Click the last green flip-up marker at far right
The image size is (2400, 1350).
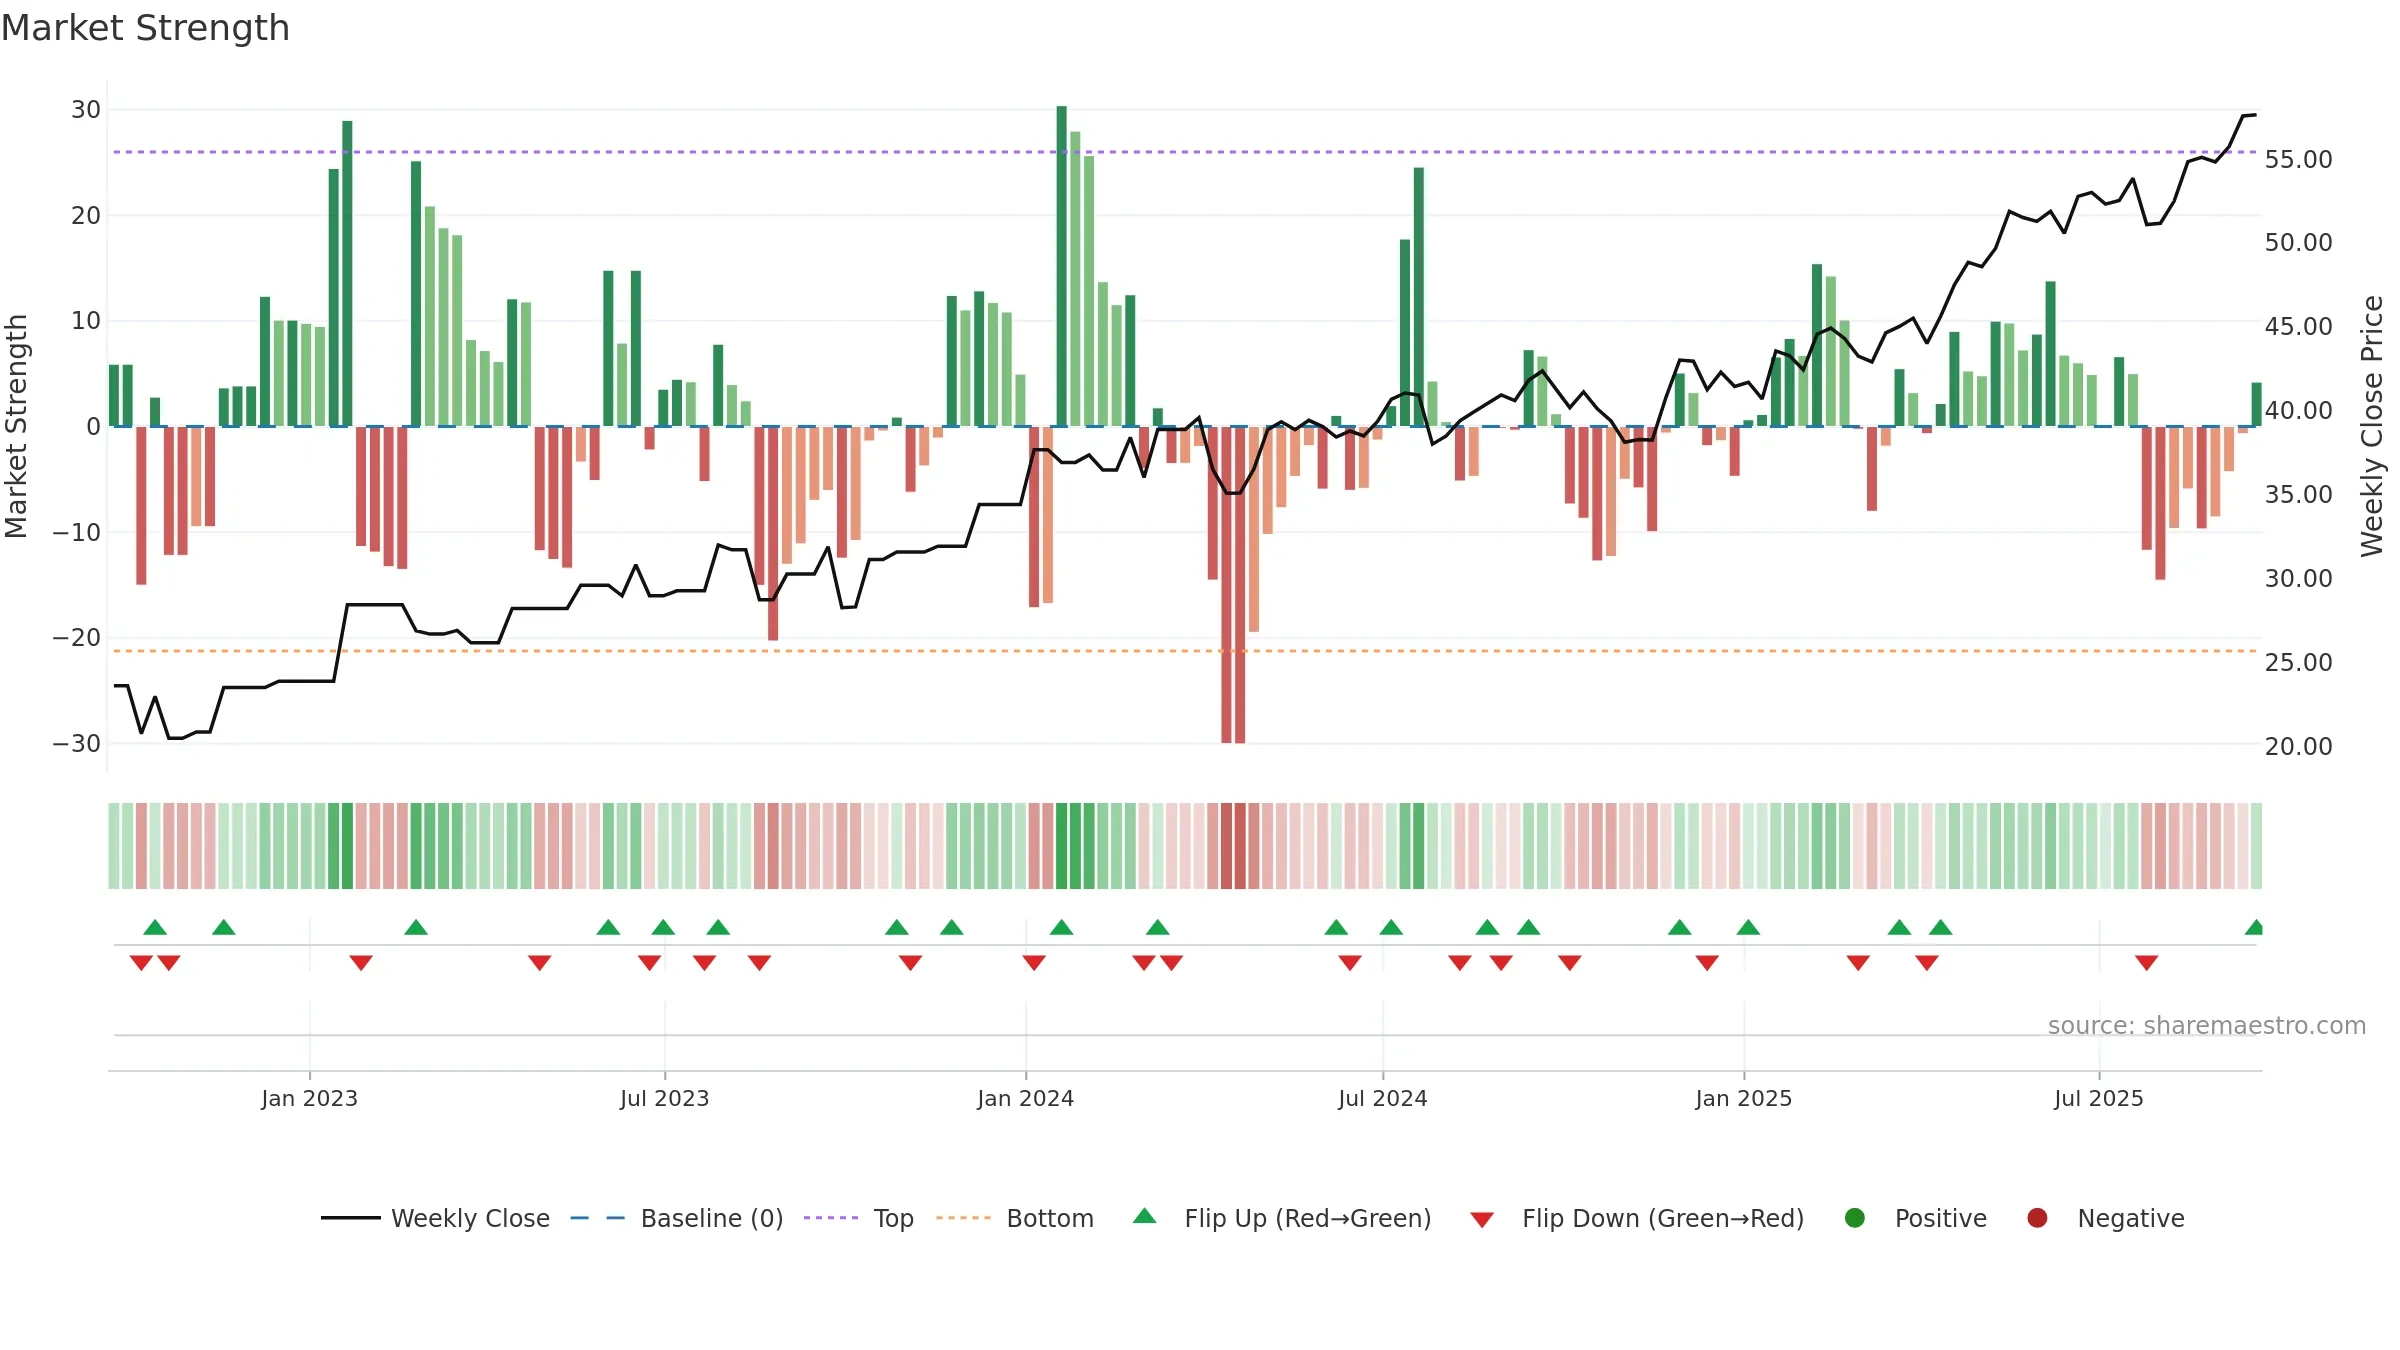[2254, 927]
